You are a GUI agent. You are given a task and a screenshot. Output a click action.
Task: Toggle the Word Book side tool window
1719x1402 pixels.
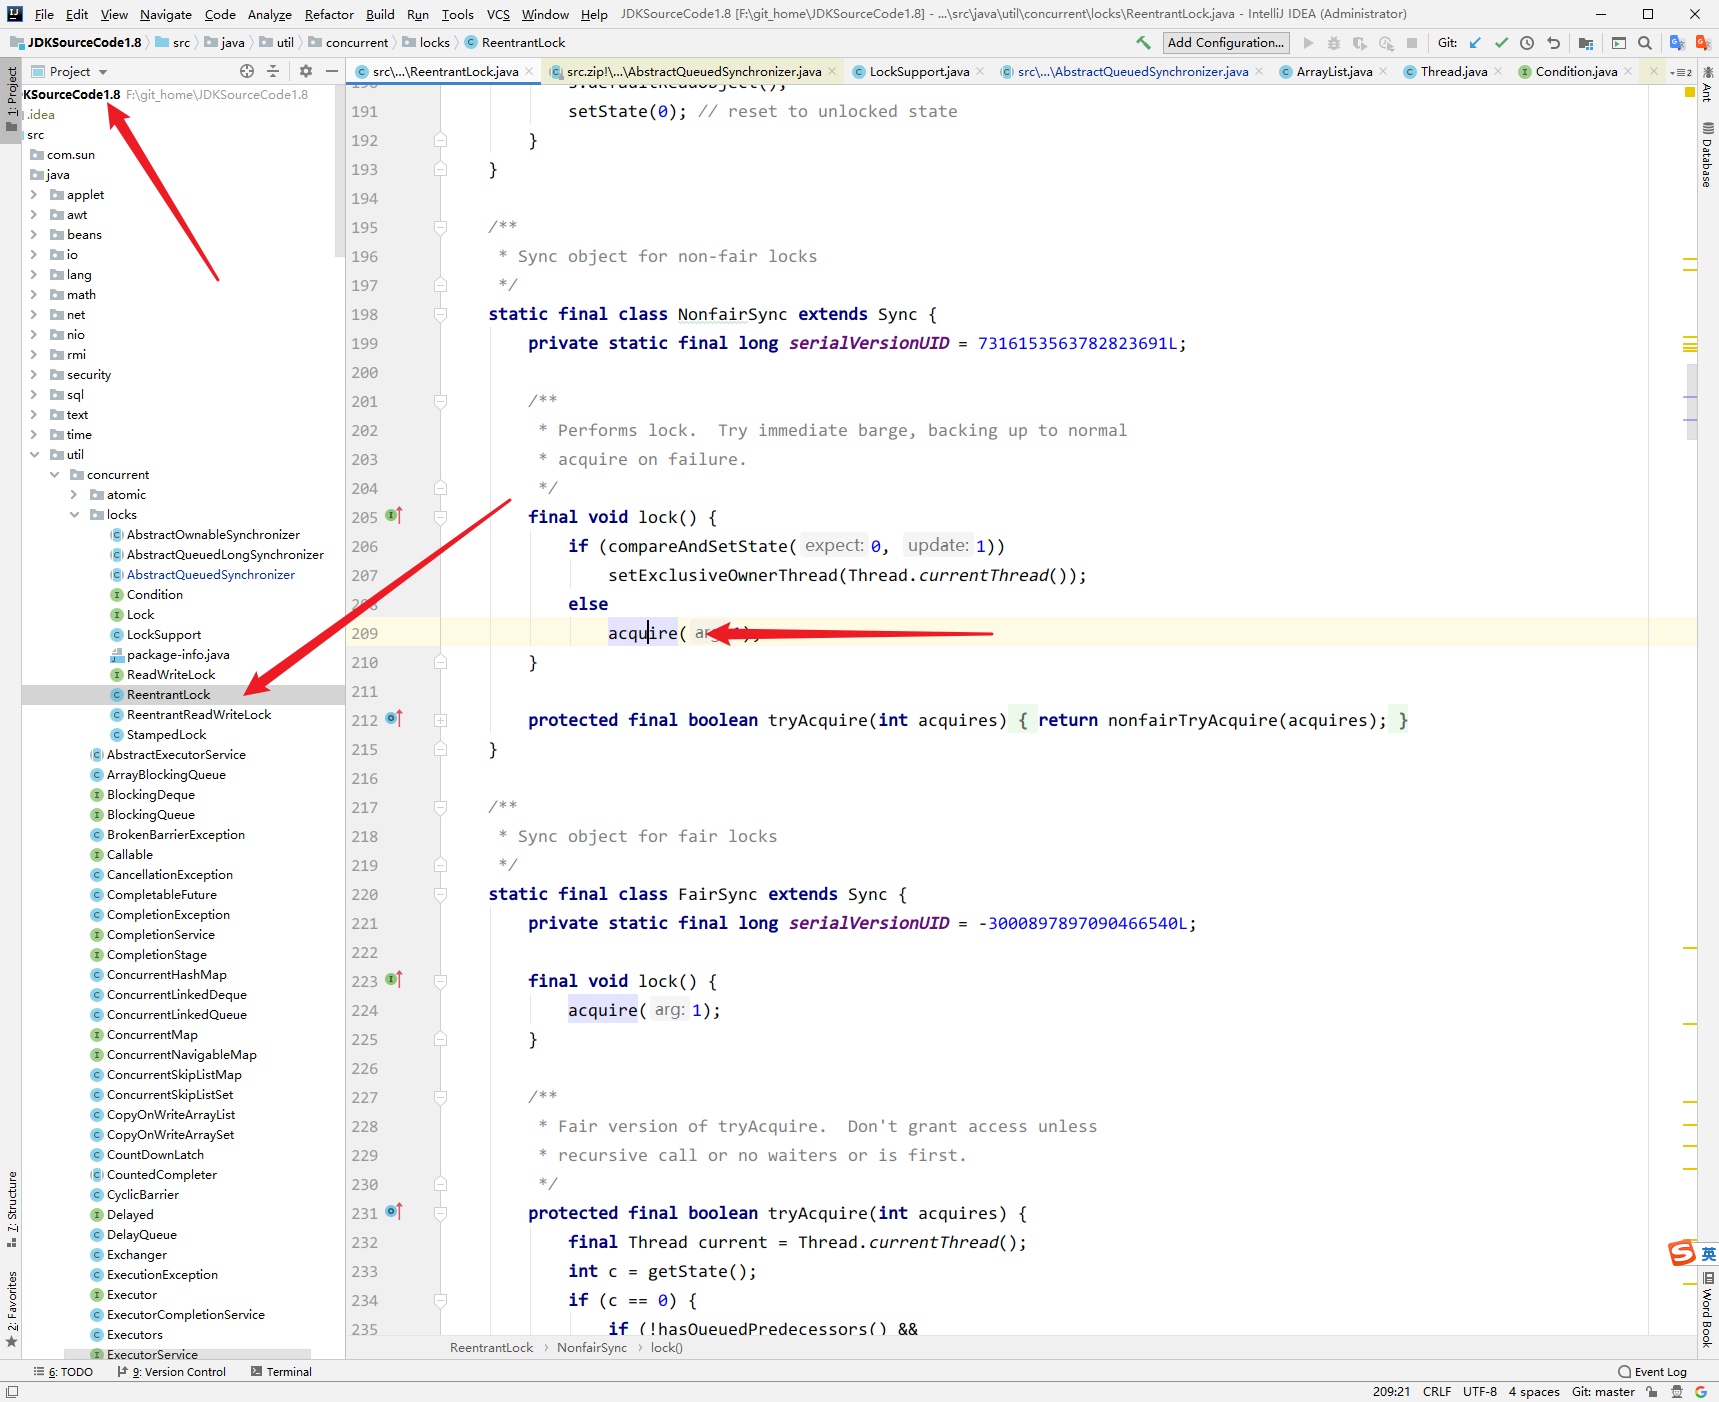[1707, 1309]
